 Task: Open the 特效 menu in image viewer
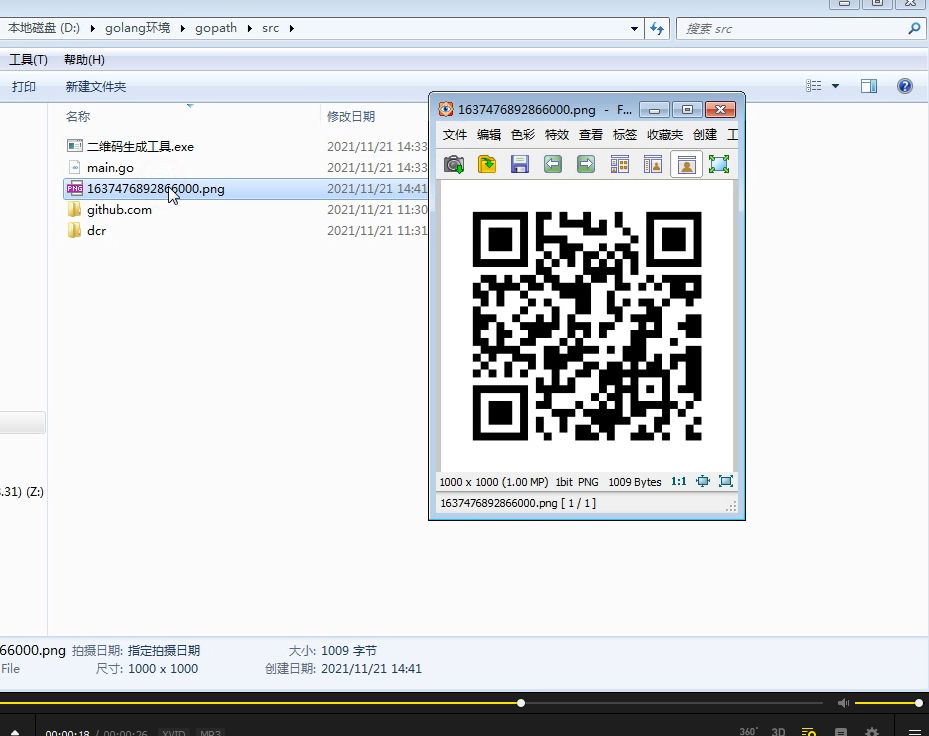tap(557, 135)
